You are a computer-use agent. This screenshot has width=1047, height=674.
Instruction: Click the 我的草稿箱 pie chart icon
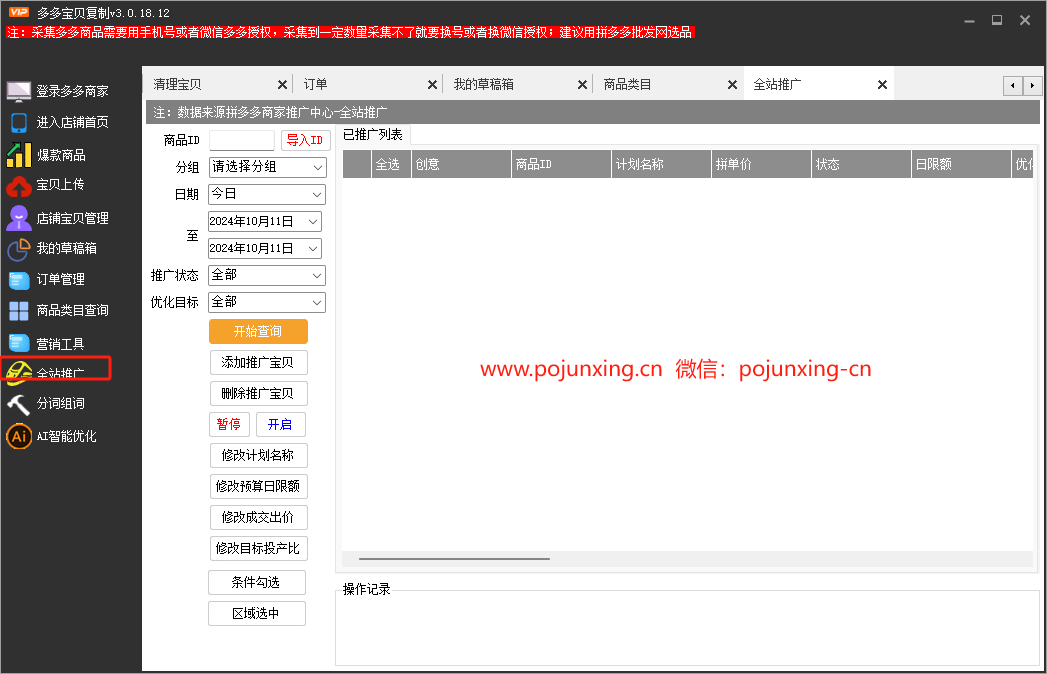tap(19, 249)
